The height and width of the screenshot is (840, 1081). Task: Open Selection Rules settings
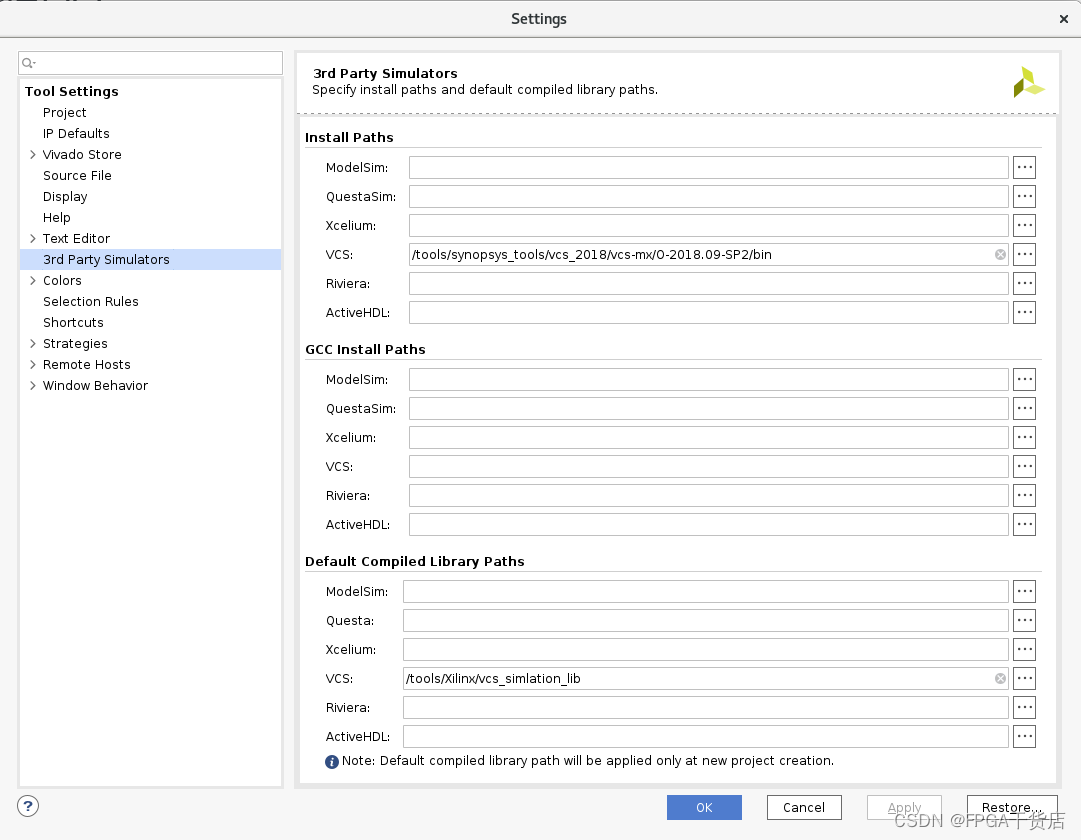(90, 301)
